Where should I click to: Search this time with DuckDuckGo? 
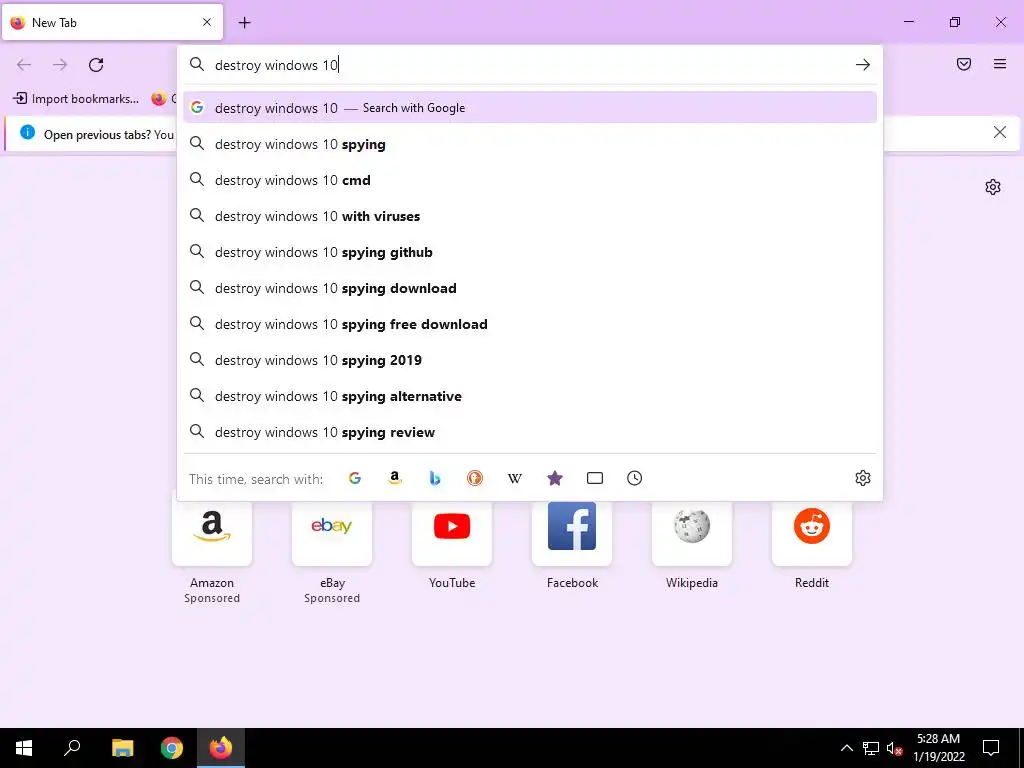coord(475,478)
